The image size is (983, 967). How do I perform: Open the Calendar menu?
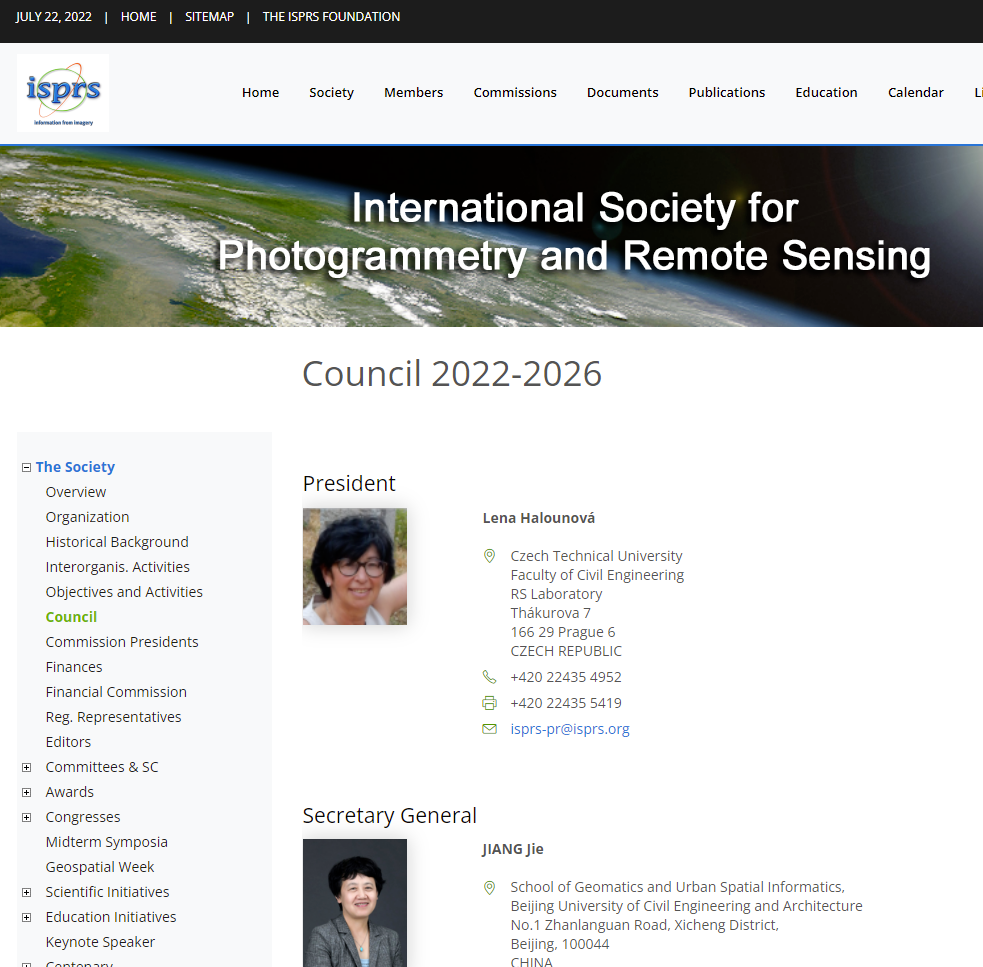916,92
